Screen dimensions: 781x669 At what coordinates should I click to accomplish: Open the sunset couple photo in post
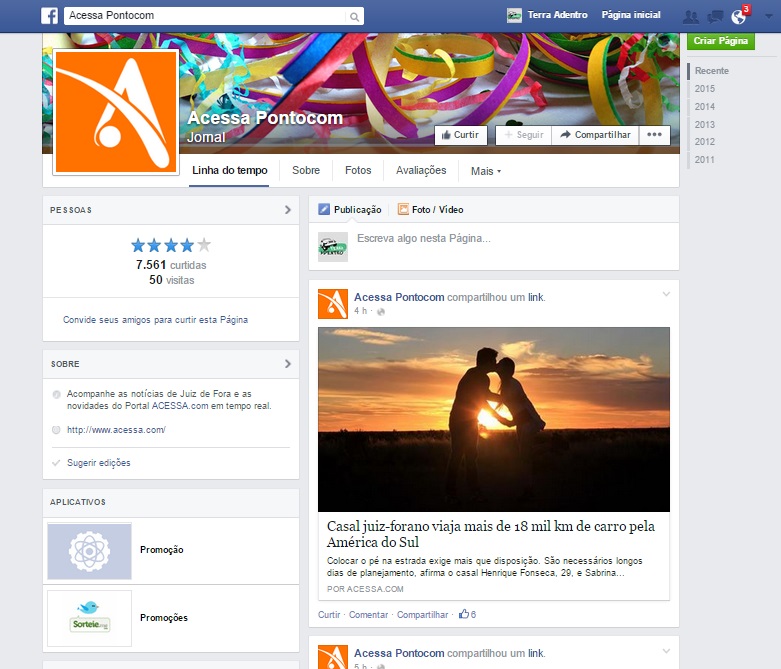click(494, 419)
